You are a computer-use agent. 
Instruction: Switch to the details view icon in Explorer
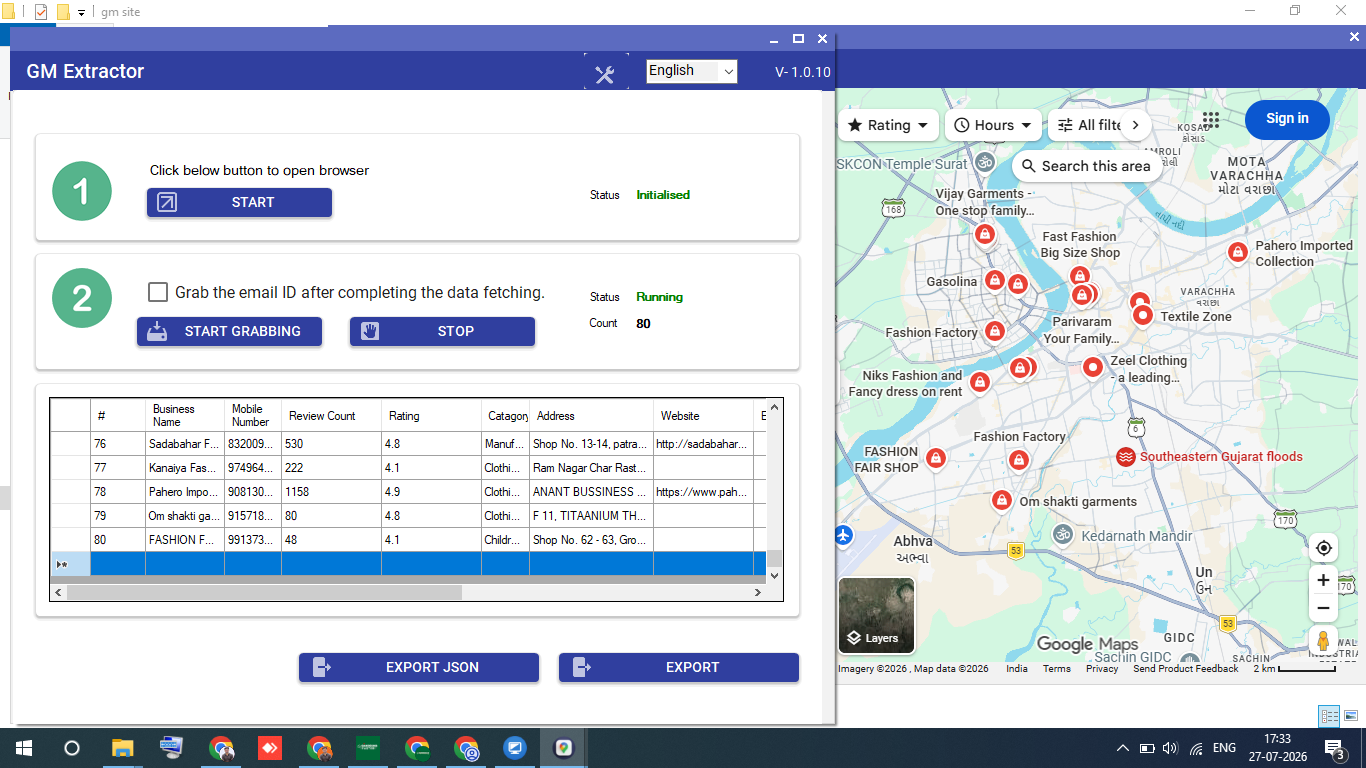(x=1329, y=716)
